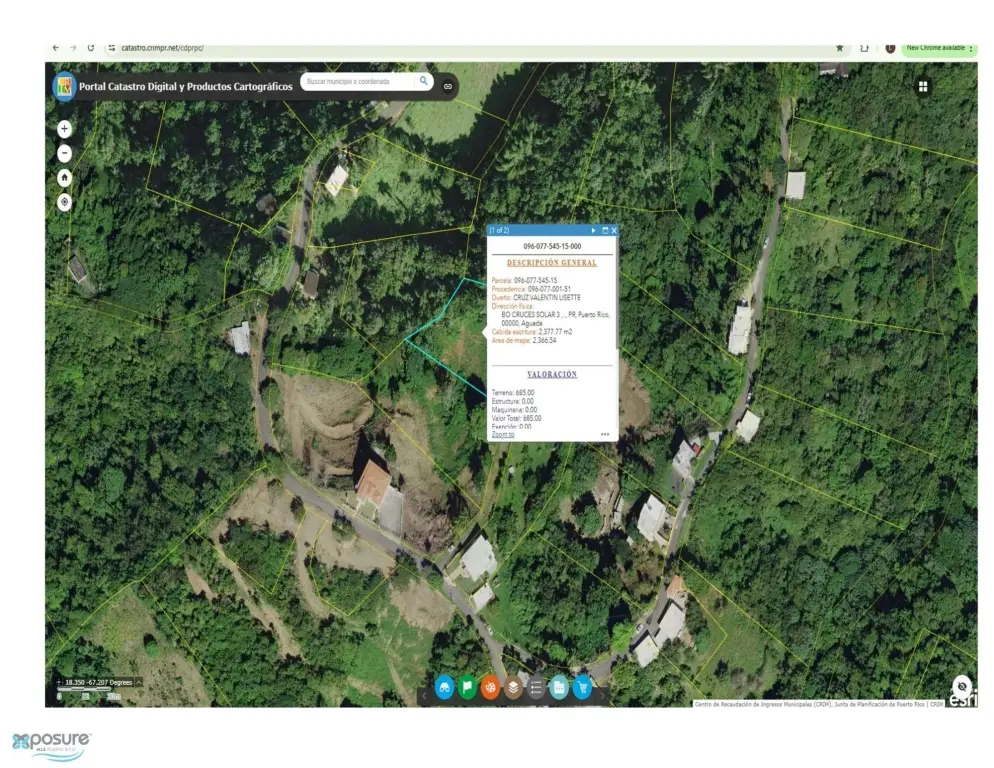The image size is (994, 768).
Task: Open the teal folder widget
Action: [x=559, y=688]
